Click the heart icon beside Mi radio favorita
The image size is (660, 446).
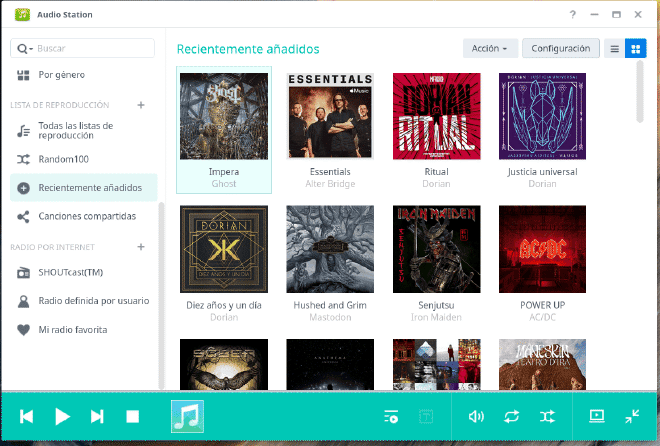(23, 330)
